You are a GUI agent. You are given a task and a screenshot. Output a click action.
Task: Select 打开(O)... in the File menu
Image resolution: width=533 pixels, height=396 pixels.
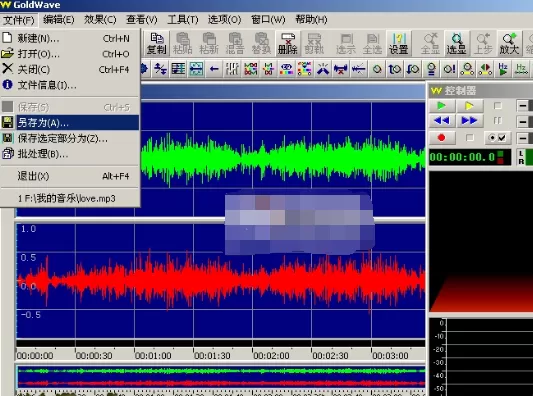click(x=70, y=54)
